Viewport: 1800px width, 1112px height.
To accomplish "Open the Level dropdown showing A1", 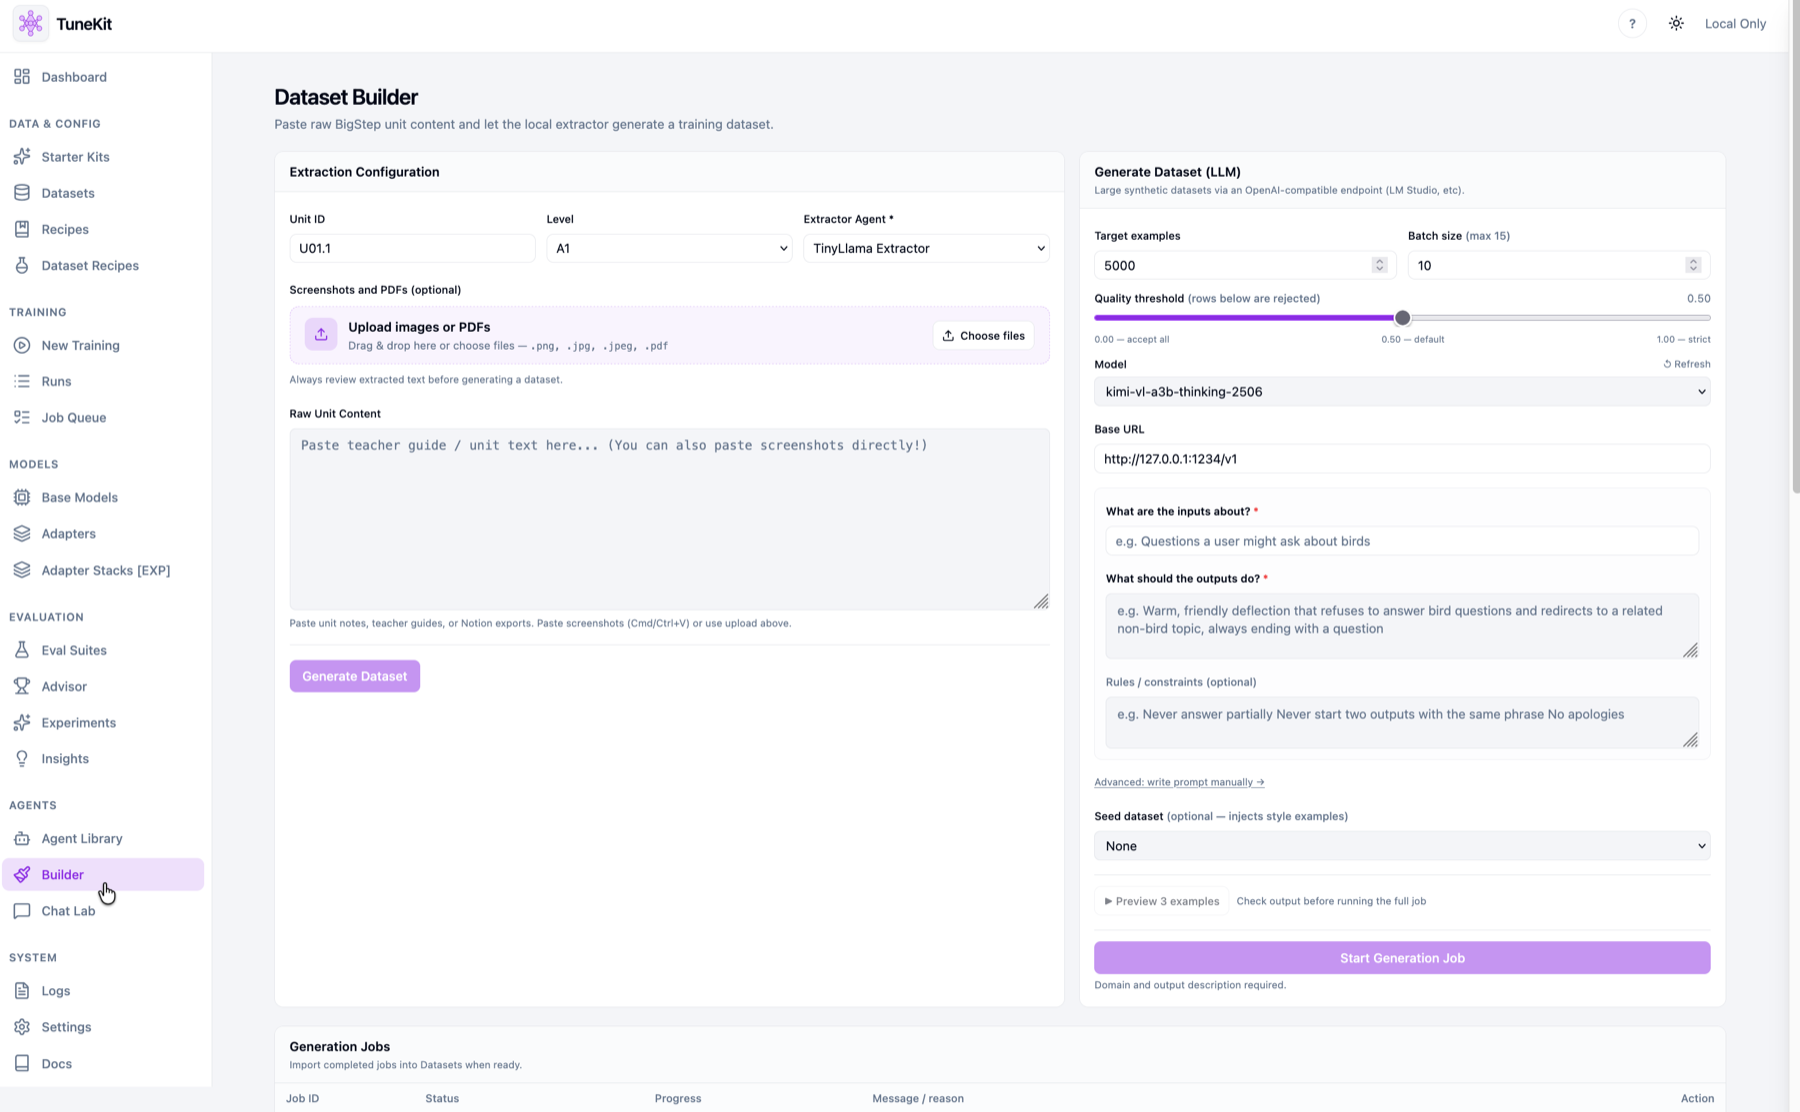I will [669, 248].
